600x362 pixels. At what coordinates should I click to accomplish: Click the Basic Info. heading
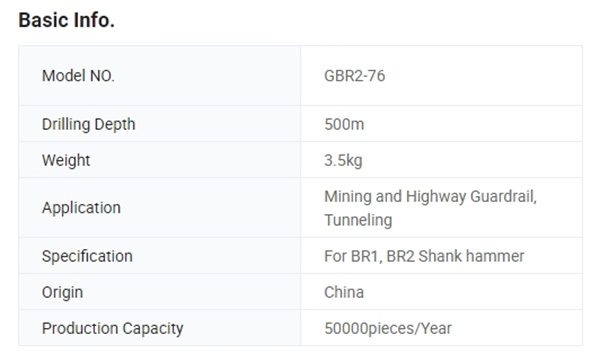[67, 20]
